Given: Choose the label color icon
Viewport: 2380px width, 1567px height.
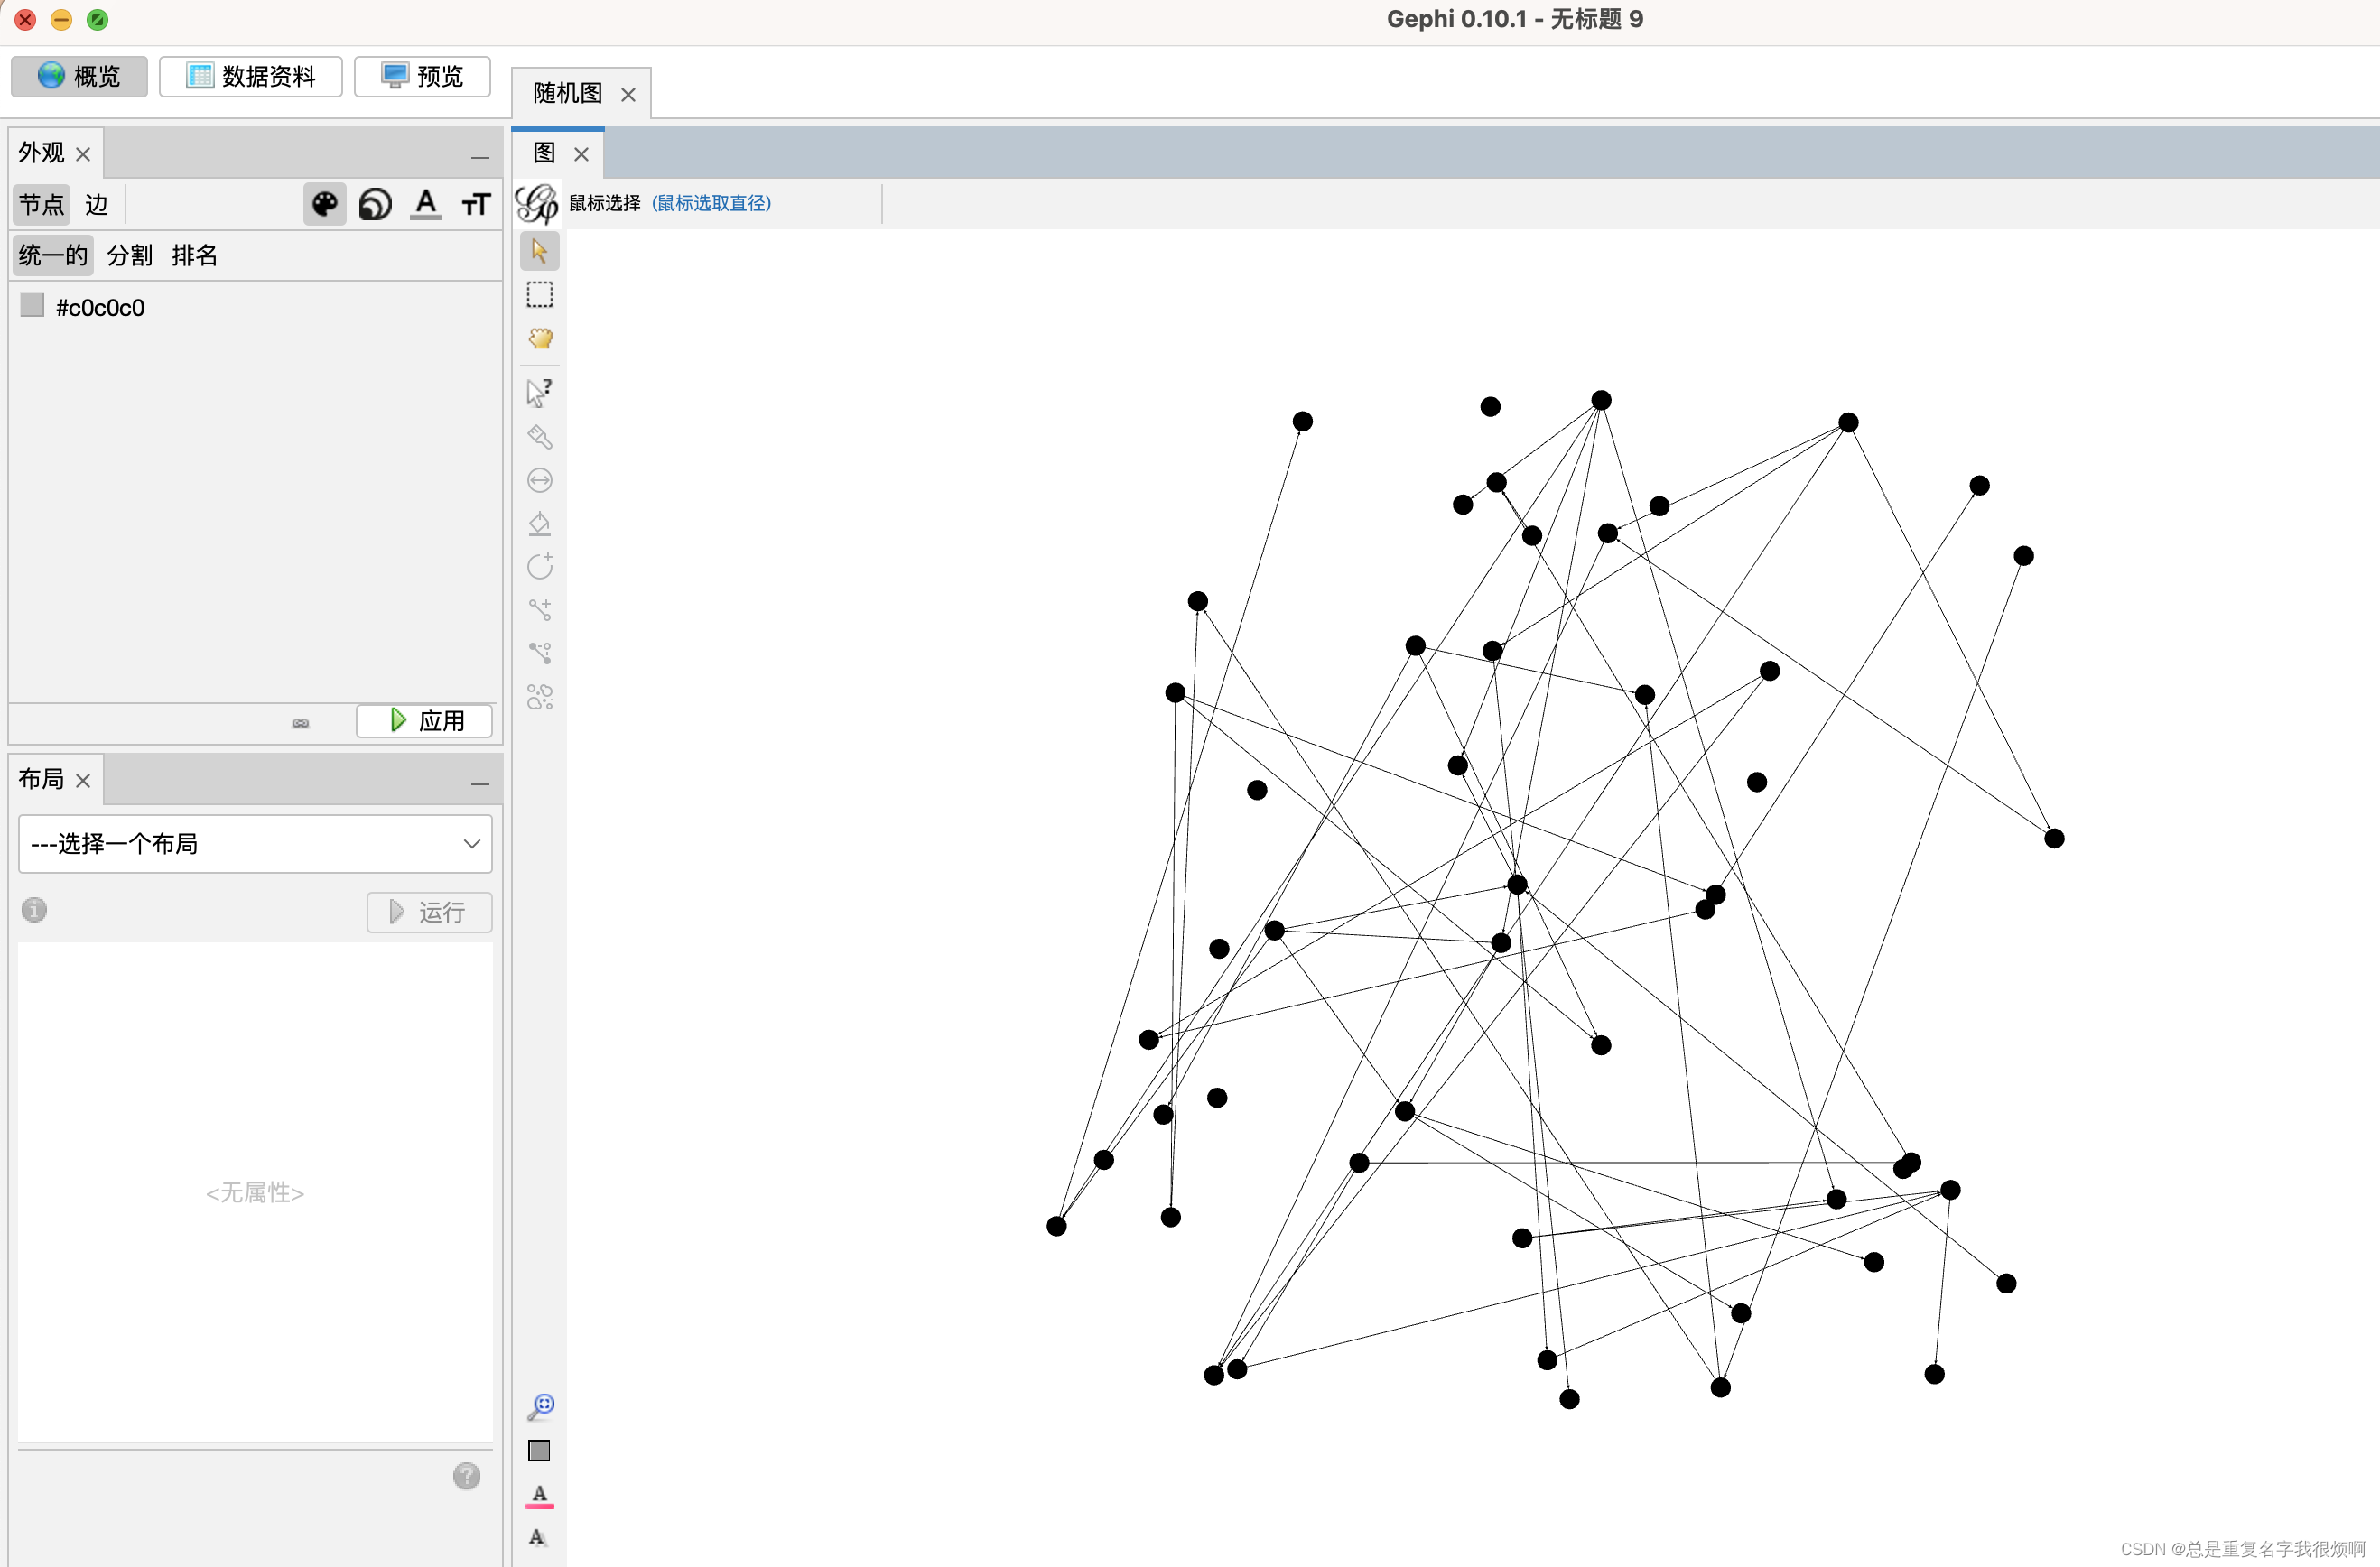Looking at the screenshot, I should tap(426, 204).
